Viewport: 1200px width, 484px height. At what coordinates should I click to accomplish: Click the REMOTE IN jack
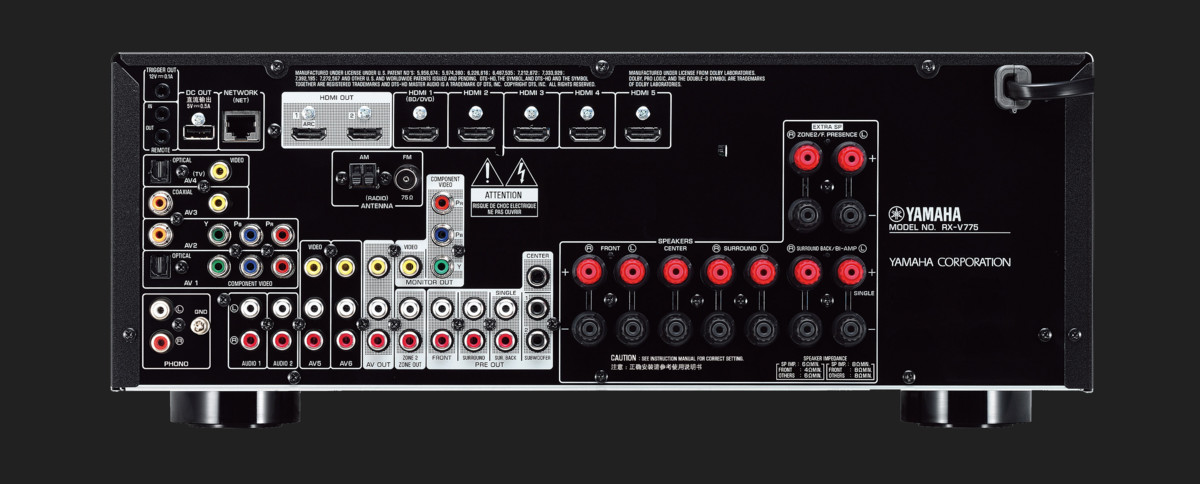pyautogui.click(x=164, y=115)
